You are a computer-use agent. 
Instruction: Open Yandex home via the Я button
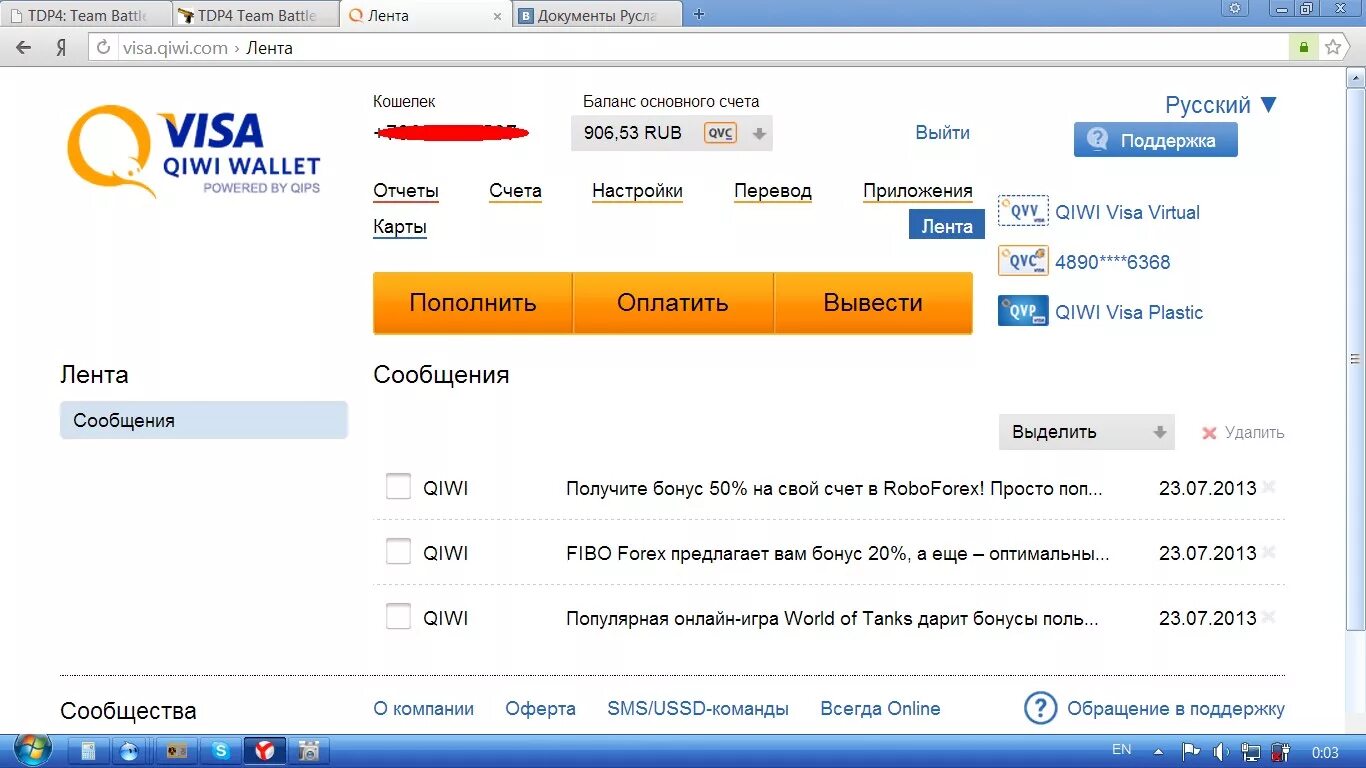(61, 47)
